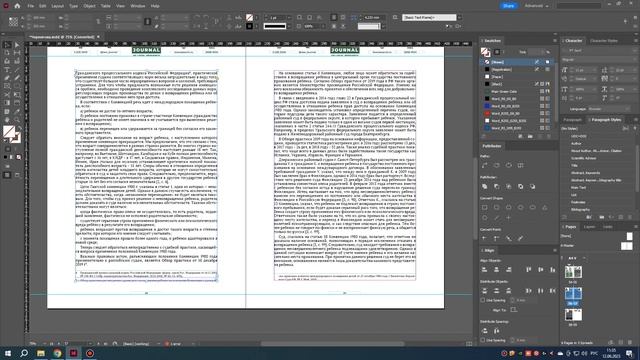Open the Swatches panel menu

click(x=555, y=41)
